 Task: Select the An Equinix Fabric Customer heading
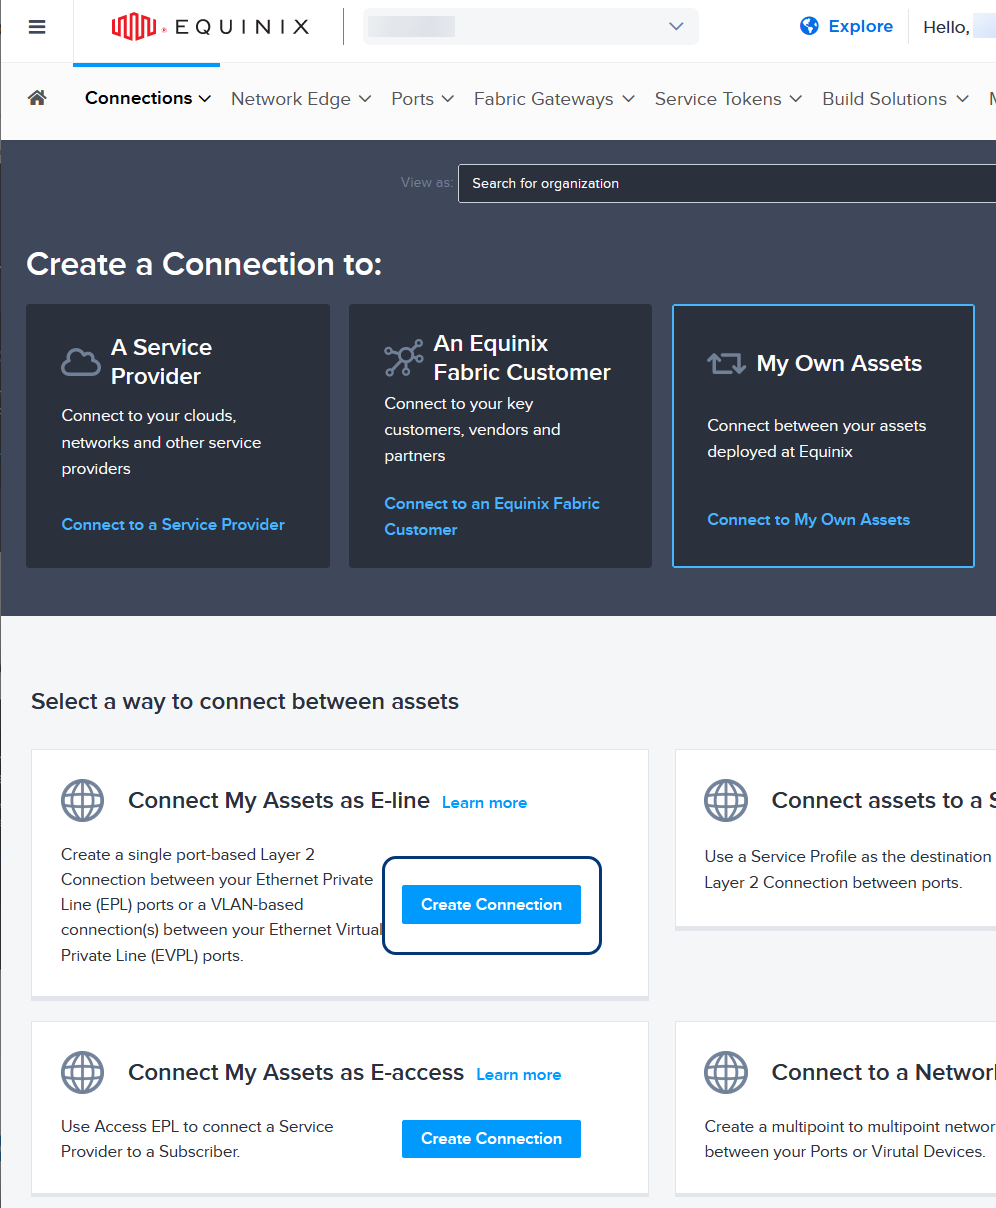click(x=522, y=358)
